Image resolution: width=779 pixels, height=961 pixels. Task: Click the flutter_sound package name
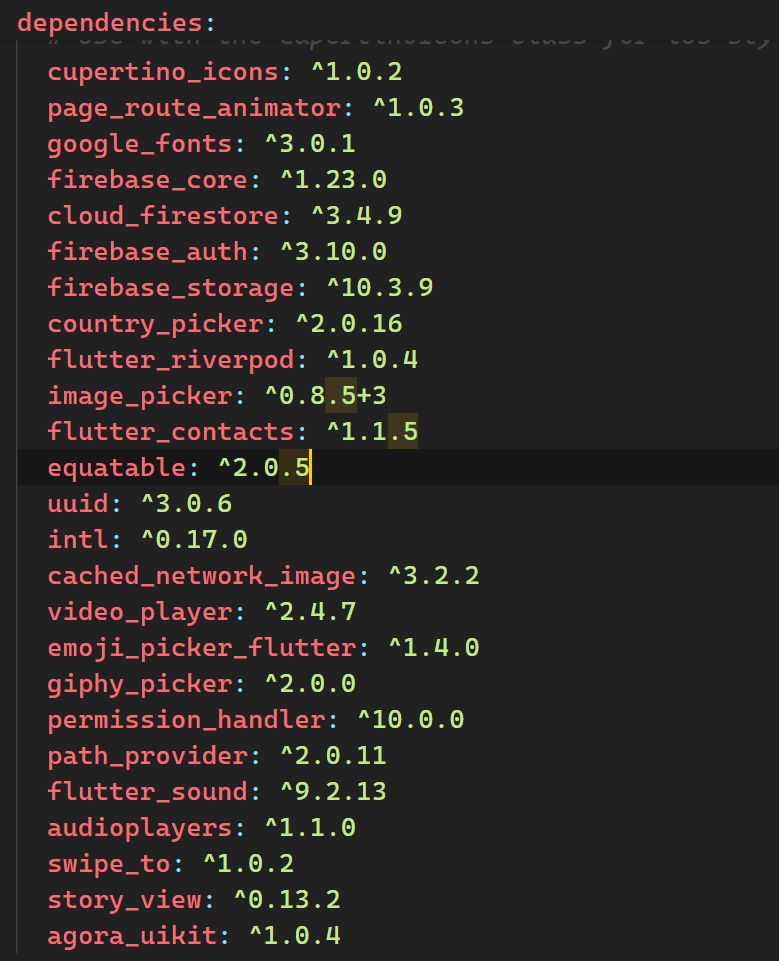(148, 792)
